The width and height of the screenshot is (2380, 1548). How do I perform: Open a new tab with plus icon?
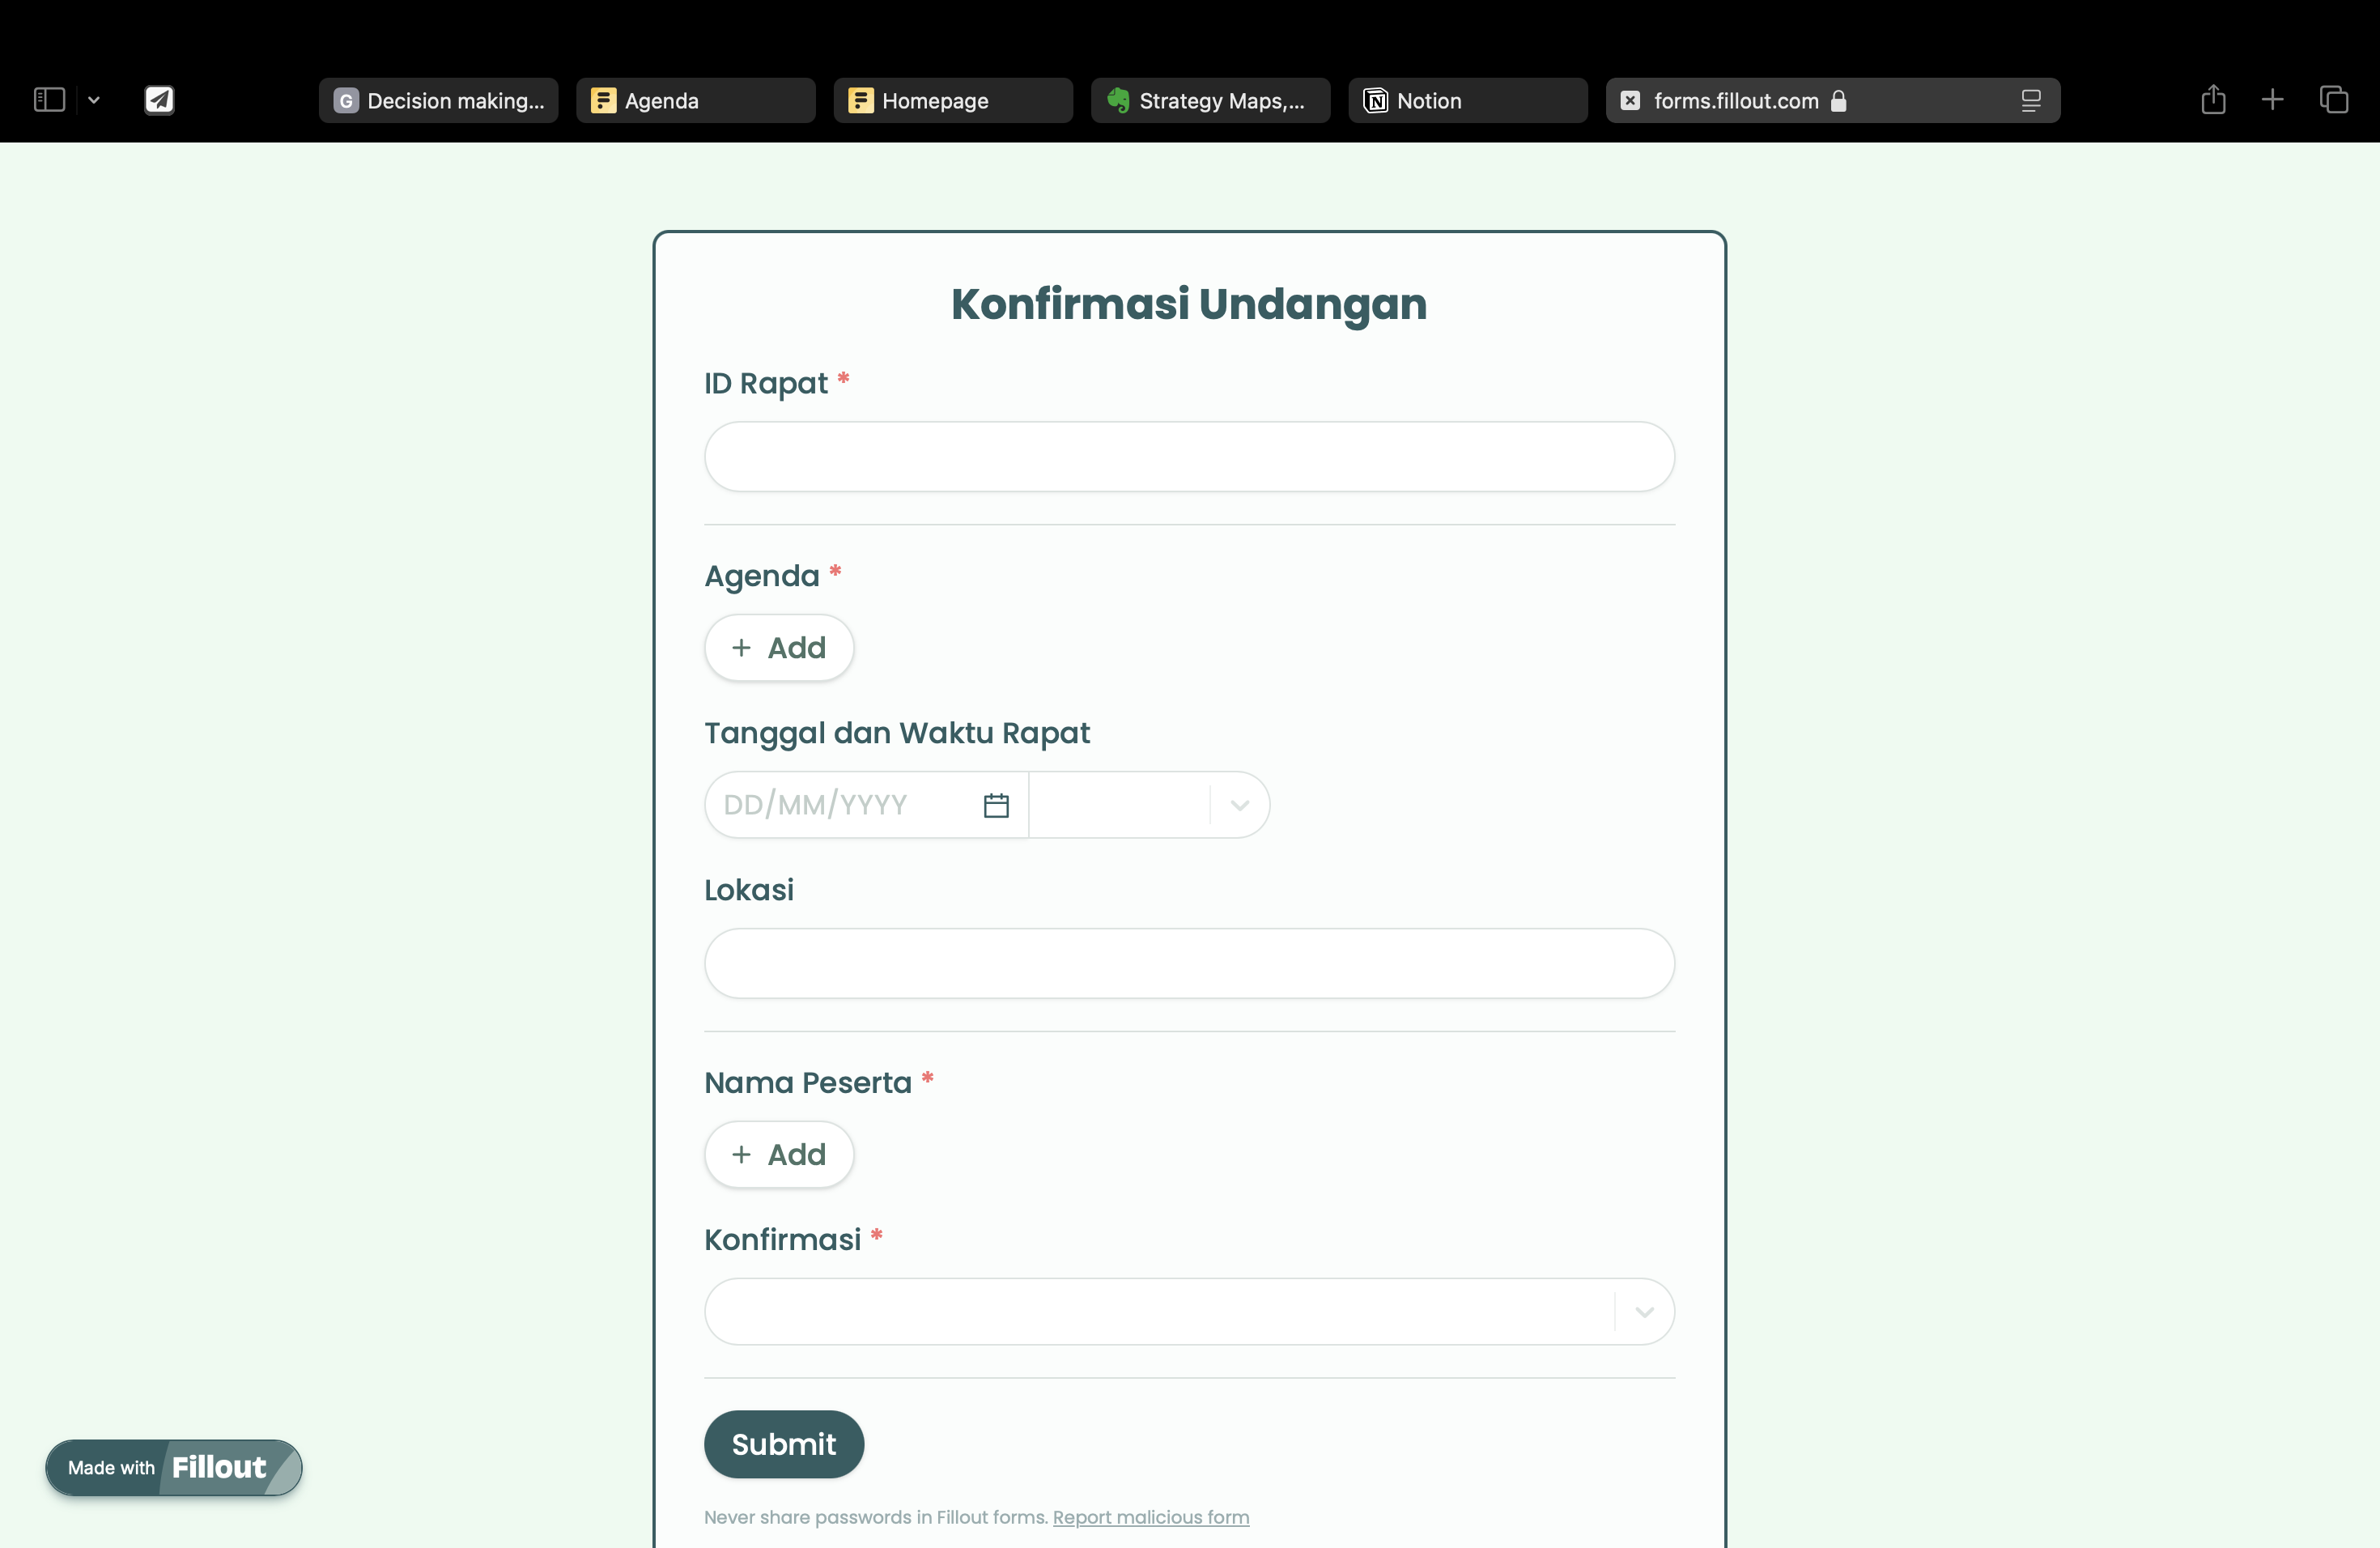(x=2272, y=100)
